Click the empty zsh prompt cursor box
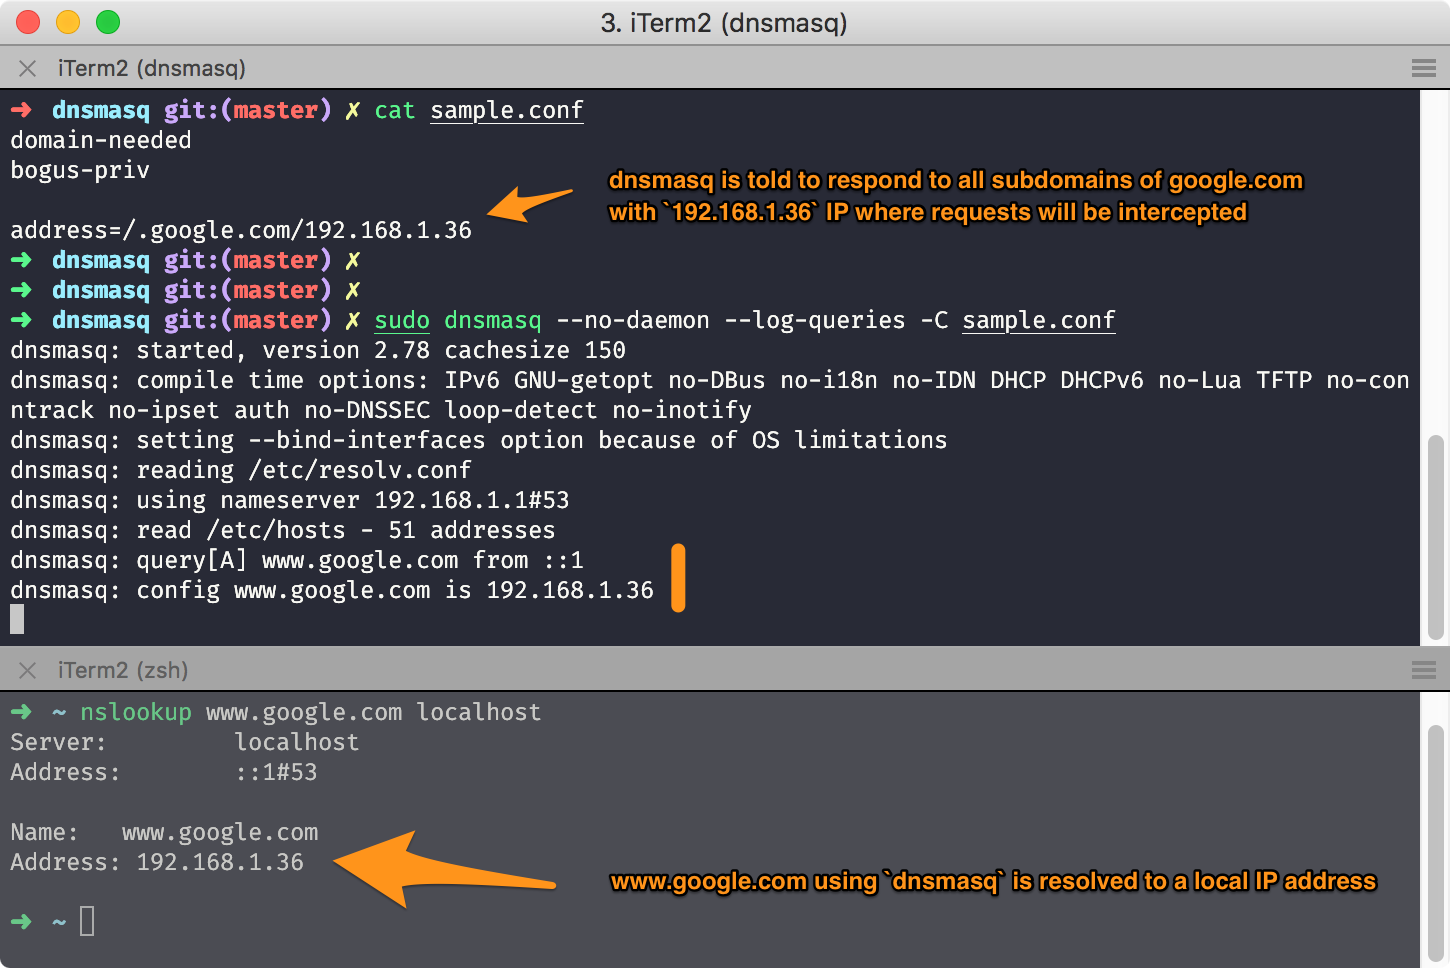The image size is (1450, 968). tap(87, 921)
